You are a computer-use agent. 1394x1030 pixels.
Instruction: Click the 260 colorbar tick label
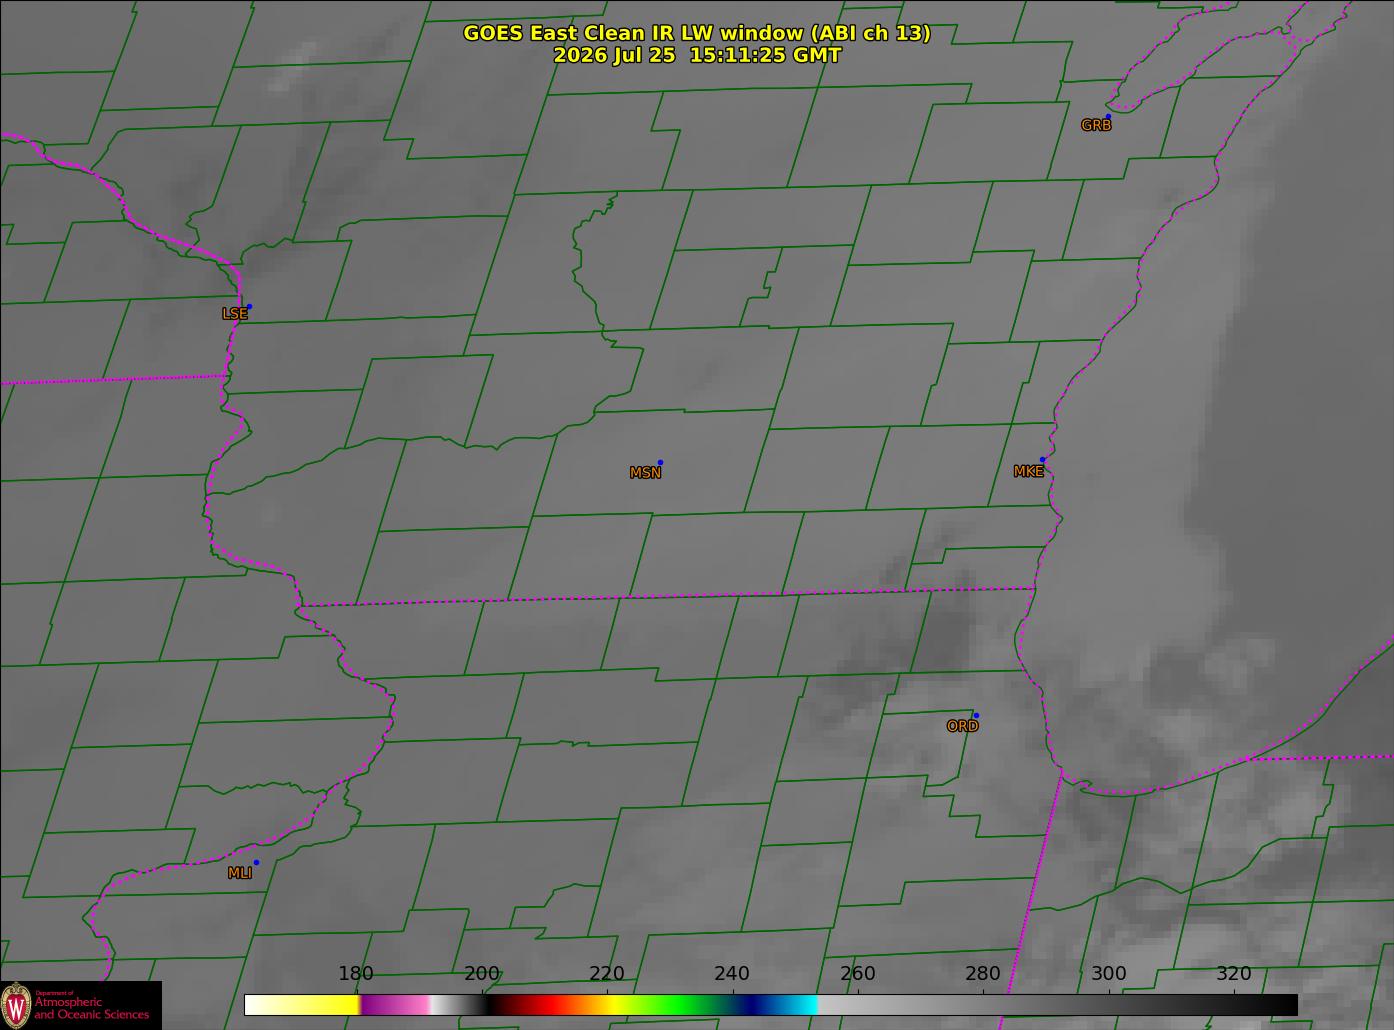pyautogui.click(x=858, y=974)
